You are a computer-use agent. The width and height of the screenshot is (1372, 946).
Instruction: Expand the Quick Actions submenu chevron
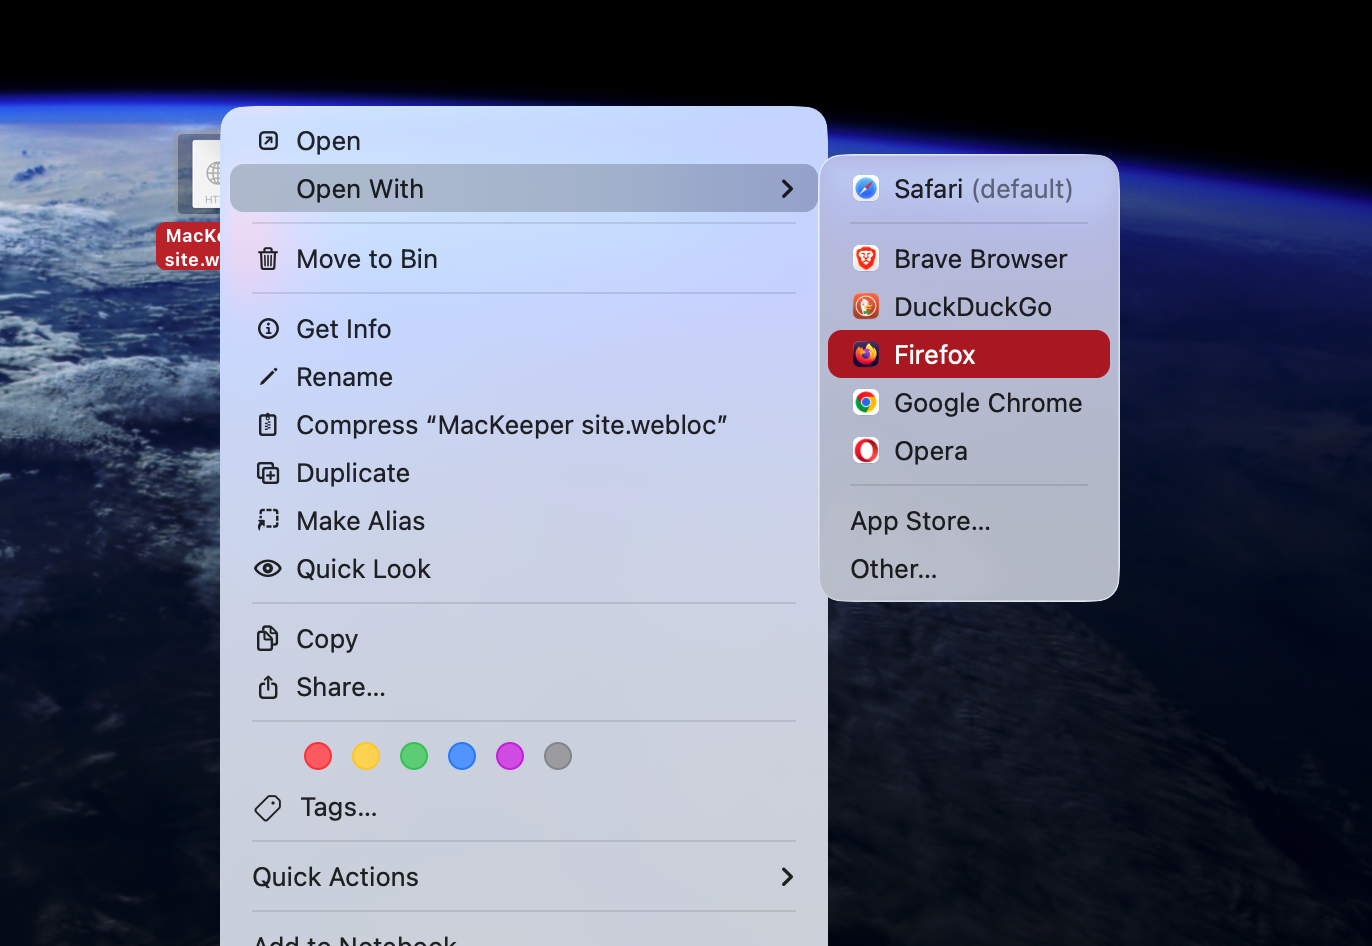click(x=787, y=876)
